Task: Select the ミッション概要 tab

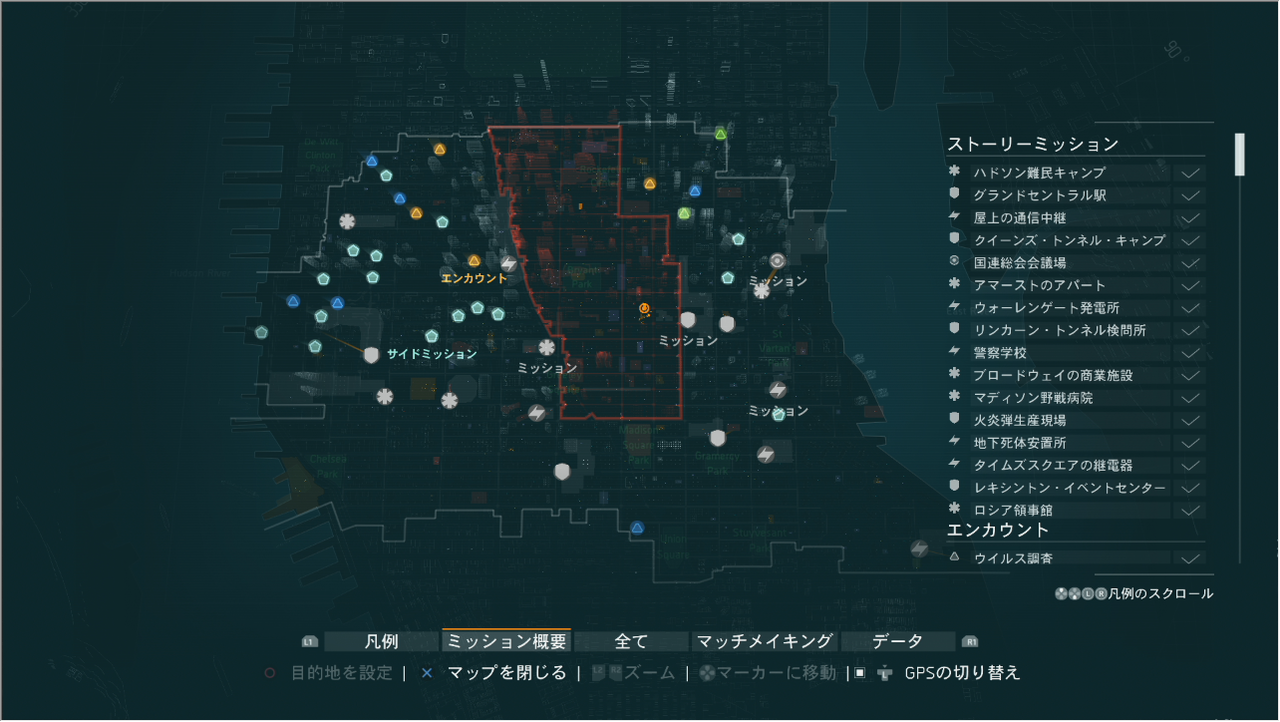Action: (506, 642)
